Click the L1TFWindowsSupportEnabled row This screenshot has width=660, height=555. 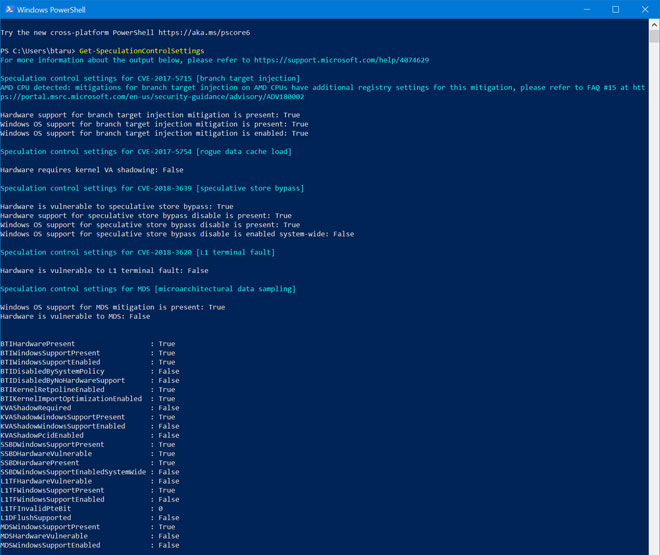coord(90,499)
